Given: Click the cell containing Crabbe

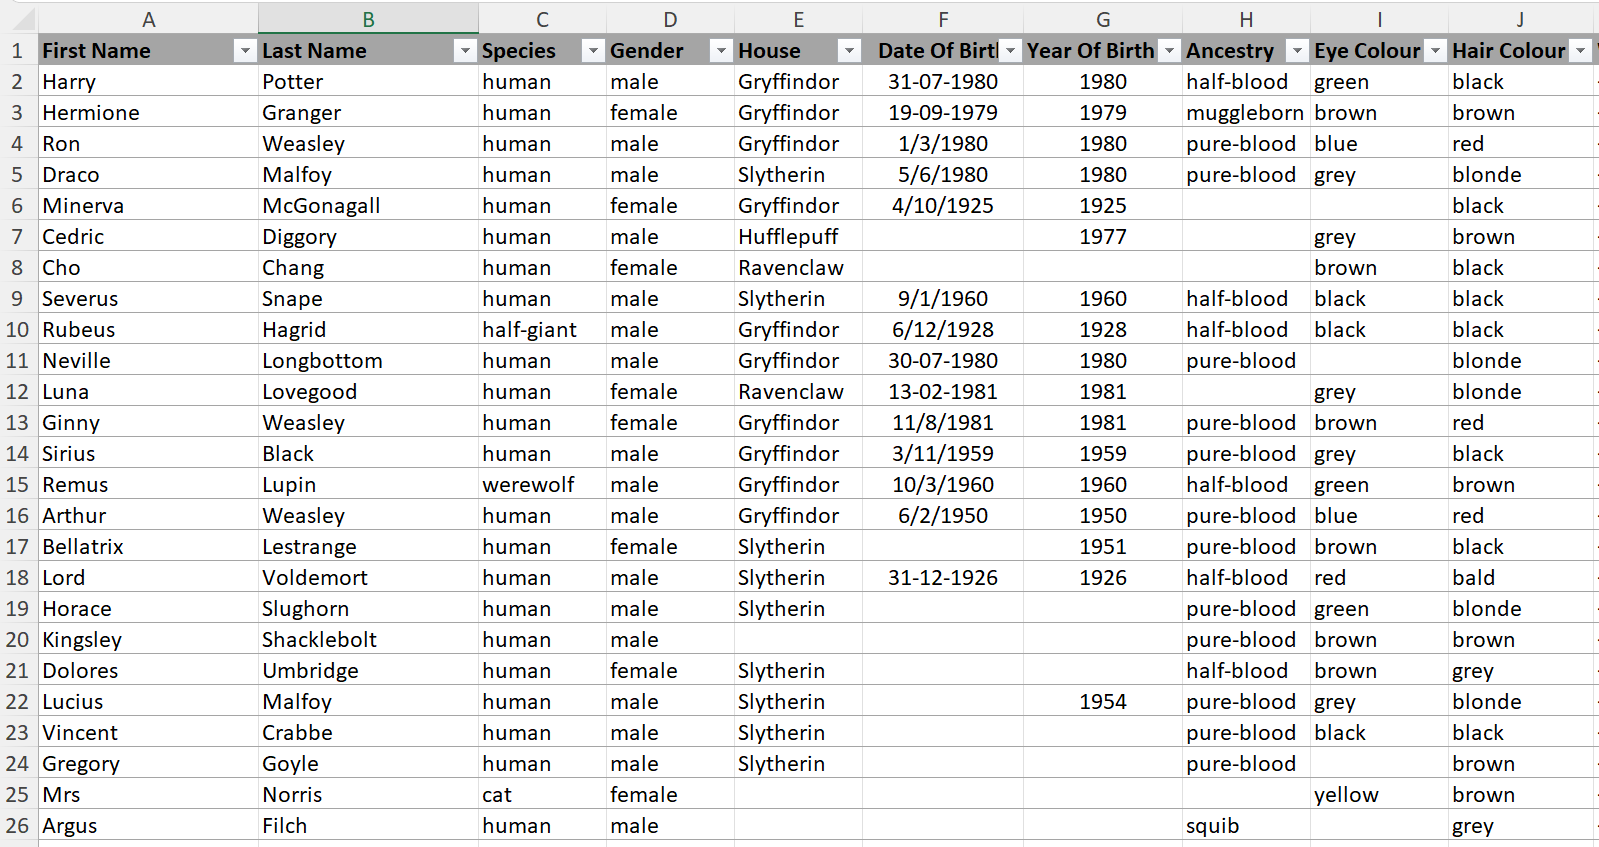Looking at the screenshot, I should [x=368, y=733].
